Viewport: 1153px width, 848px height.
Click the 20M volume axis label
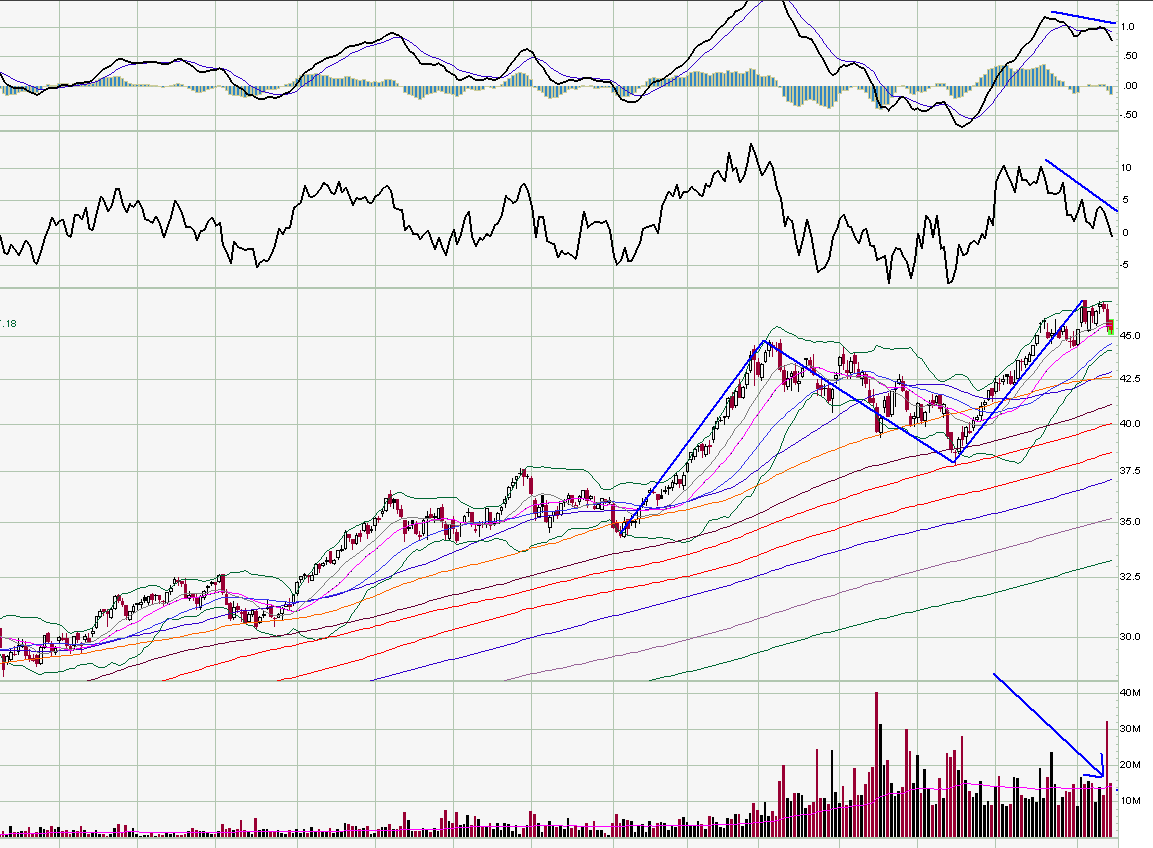(1130, 765)
